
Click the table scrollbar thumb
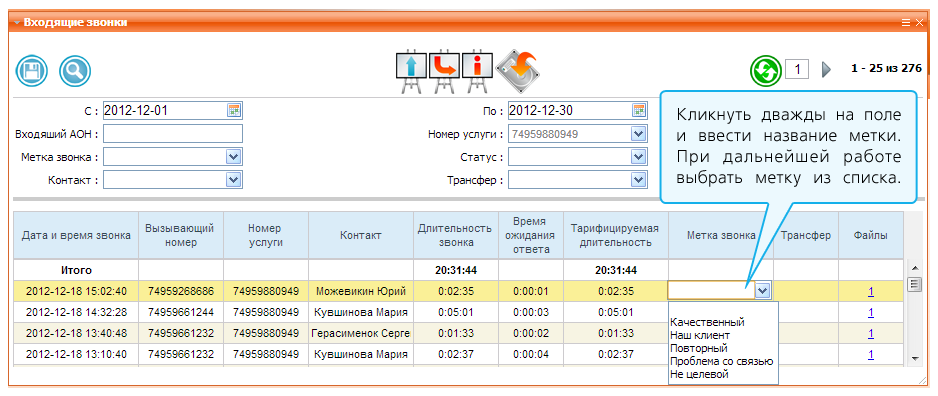(x=915, y=284)
